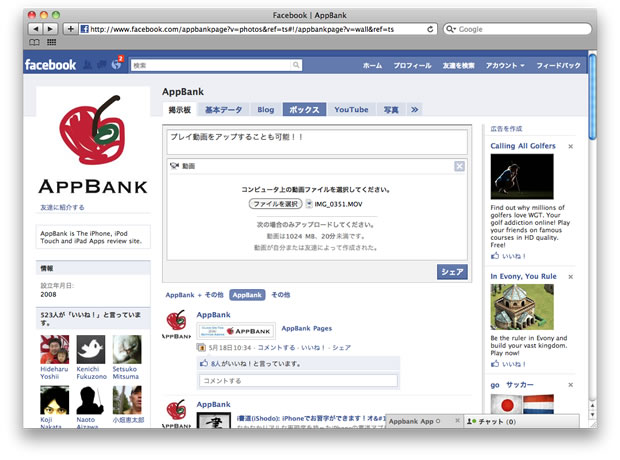Switch to the YouTube tab
The width and height of the screenshot is (620, 460).
[351, 110]
